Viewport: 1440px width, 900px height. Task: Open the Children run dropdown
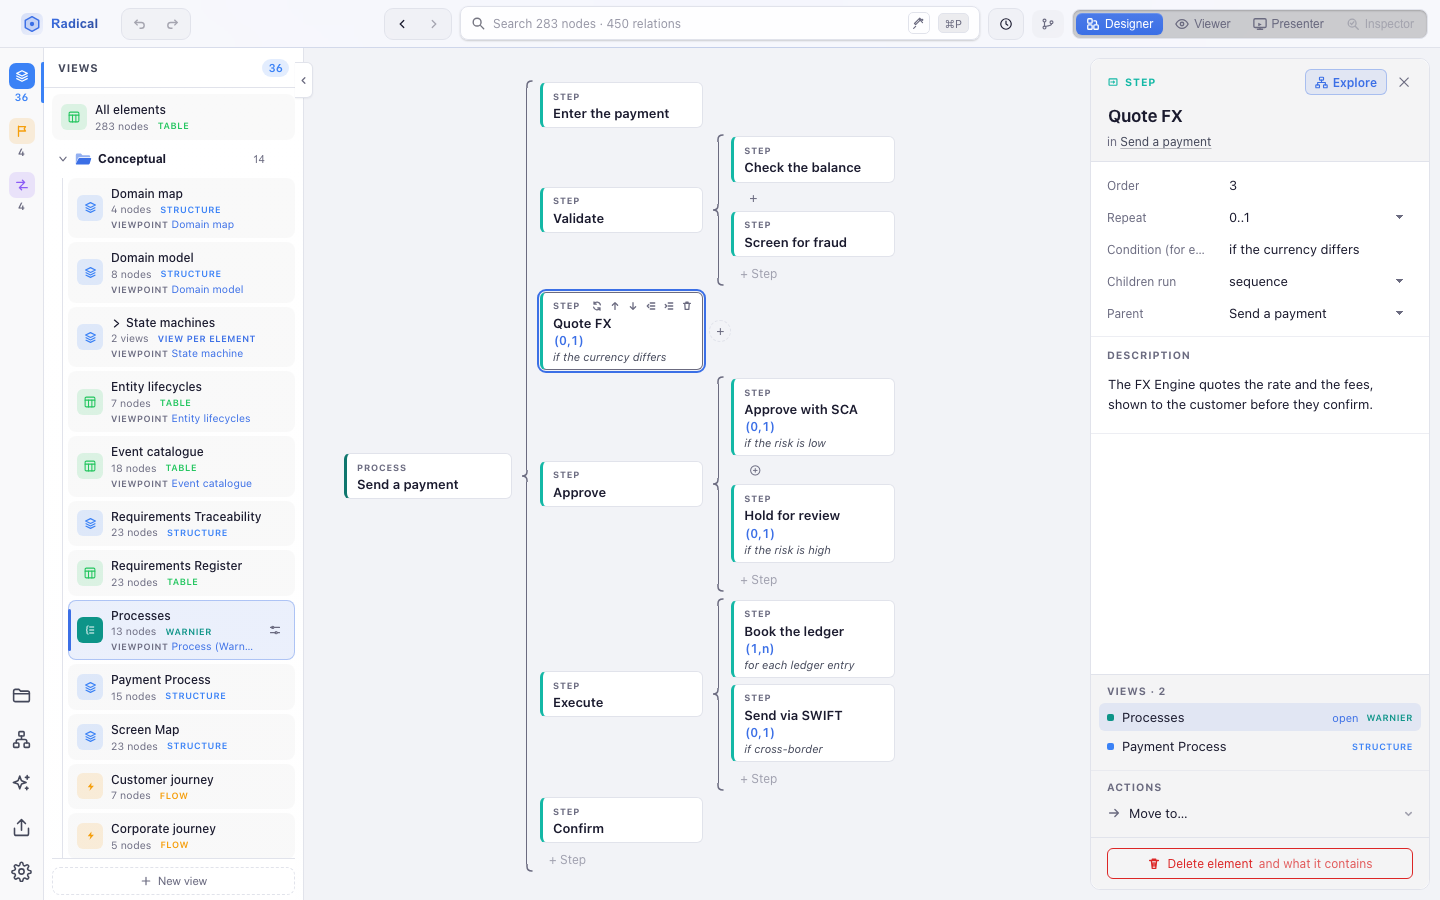(1316, 282)
